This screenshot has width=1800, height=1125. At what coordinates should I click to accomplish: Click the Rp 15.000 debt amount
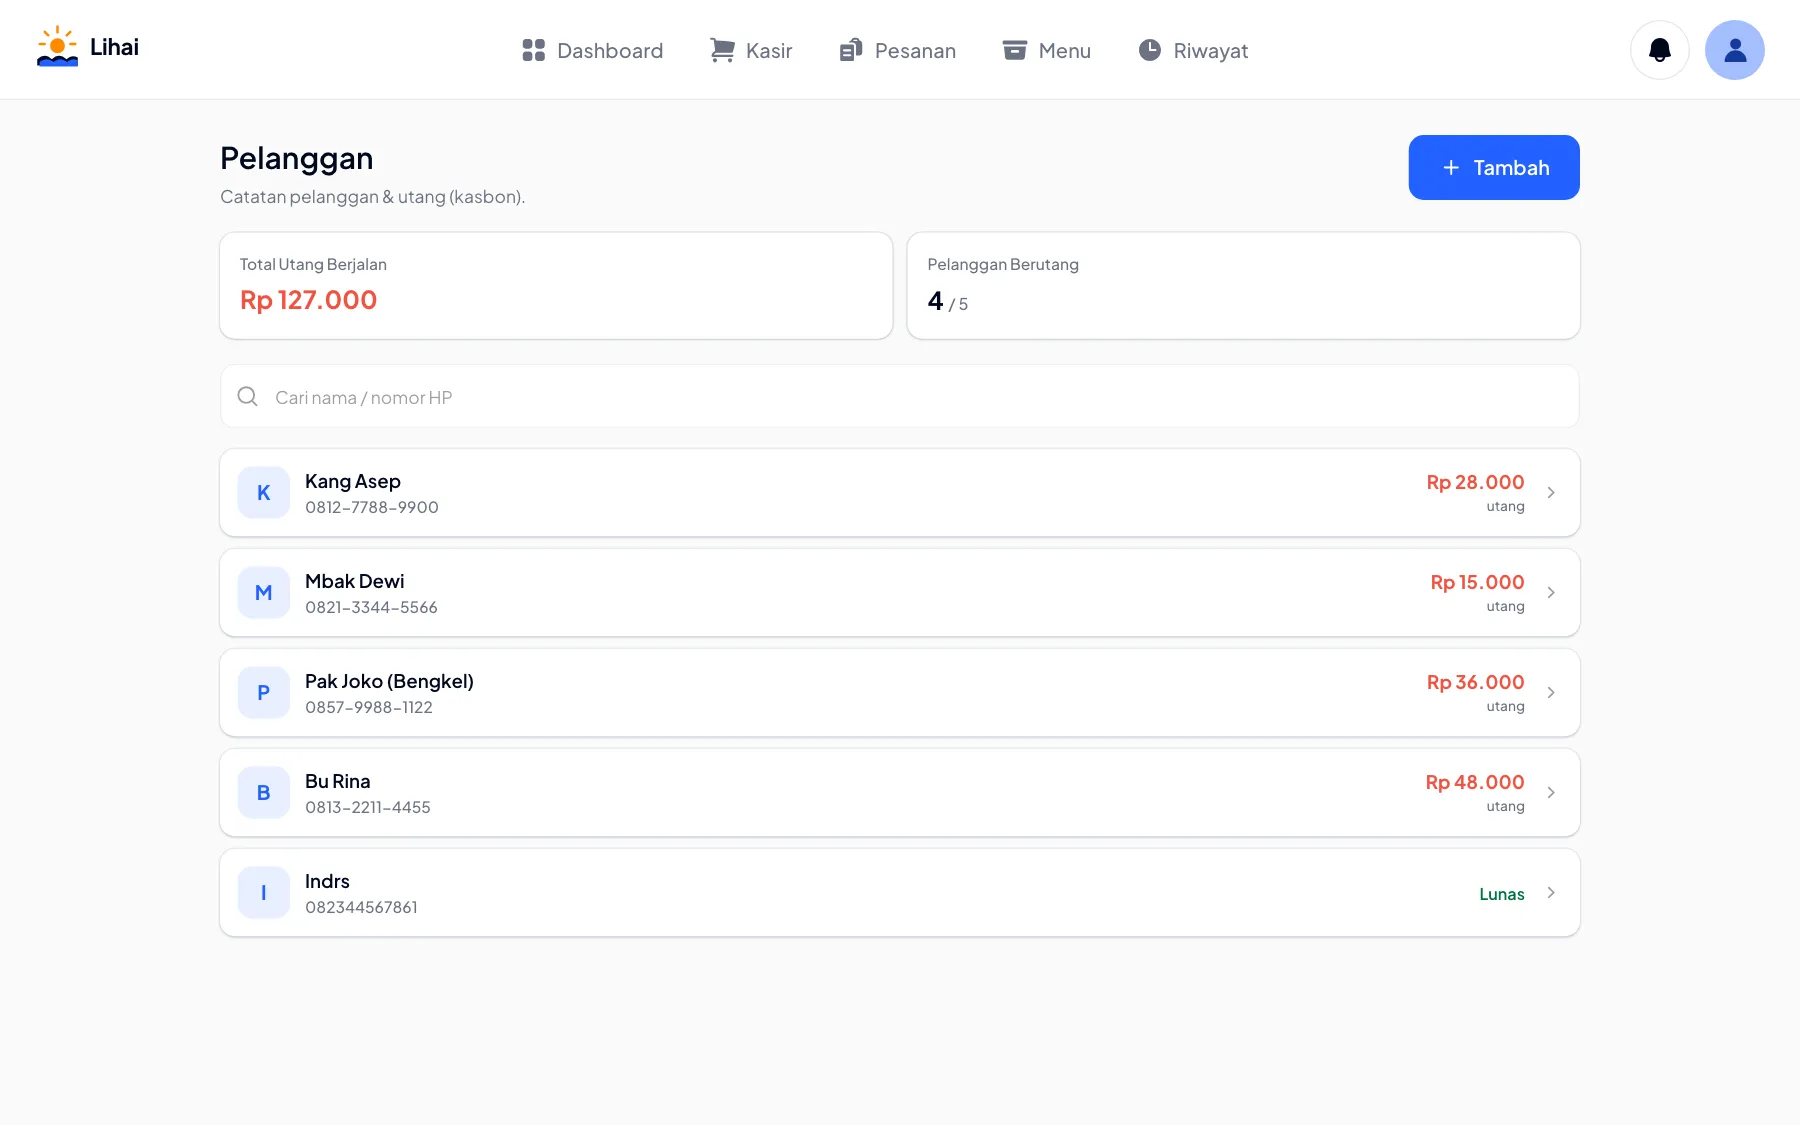point(1477,582)
